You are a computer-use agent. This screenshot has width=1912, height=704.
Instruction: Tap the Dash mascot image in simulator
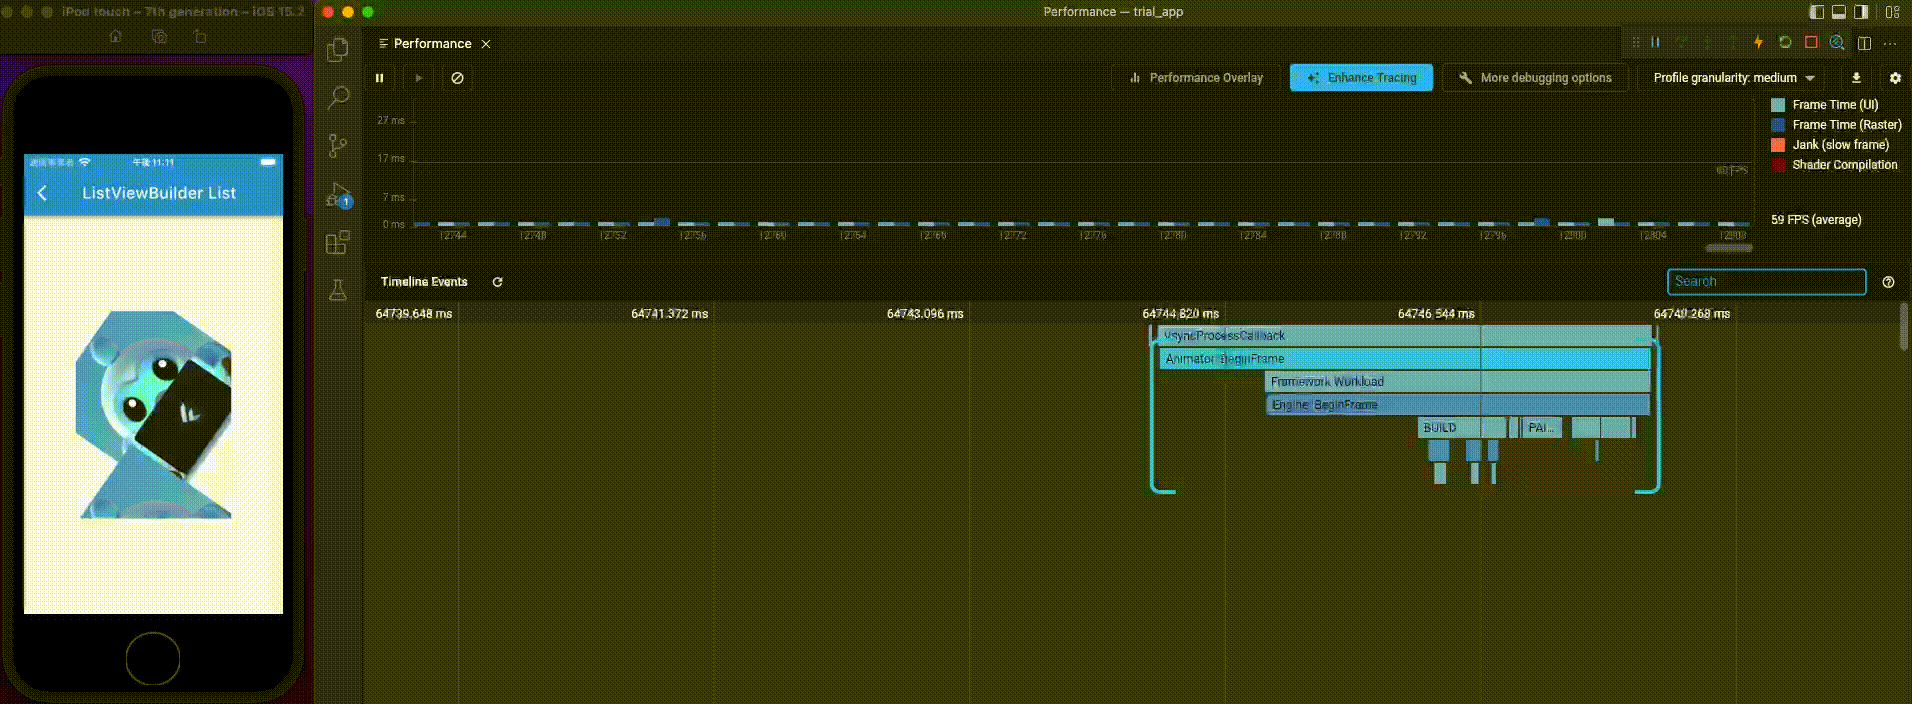(x=154, y=414)
